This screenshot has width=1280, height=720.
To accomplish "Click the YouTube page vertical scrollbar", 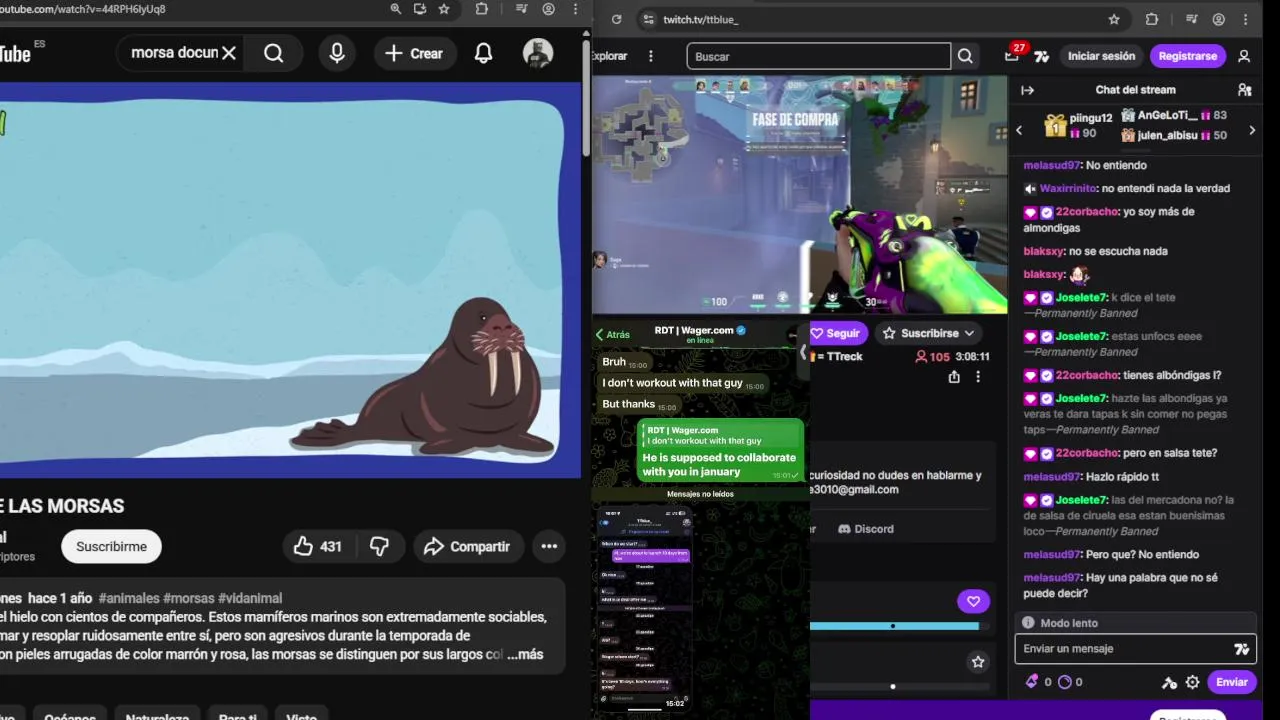I will pos(586,100).
